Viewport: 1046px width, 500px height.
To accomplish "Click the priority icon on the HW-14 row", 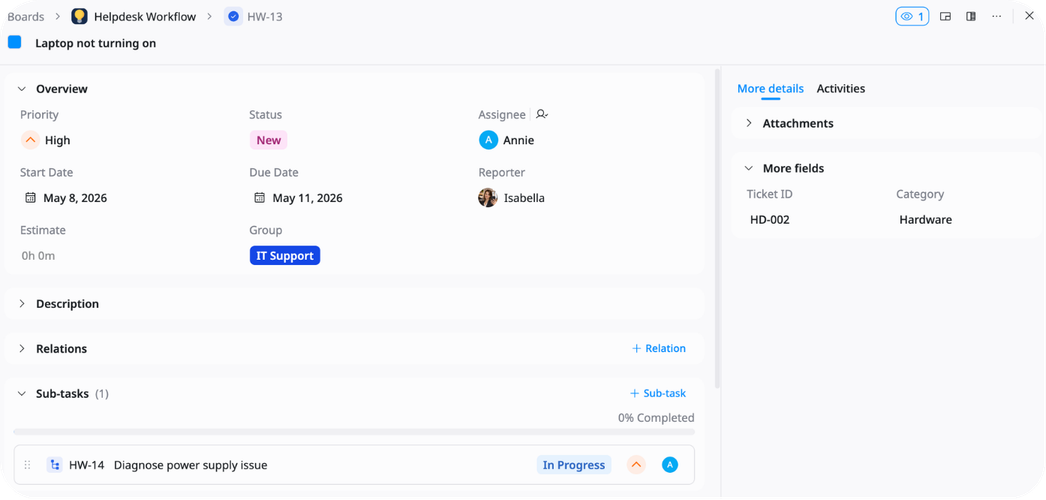I will click(x=636, y=465).
